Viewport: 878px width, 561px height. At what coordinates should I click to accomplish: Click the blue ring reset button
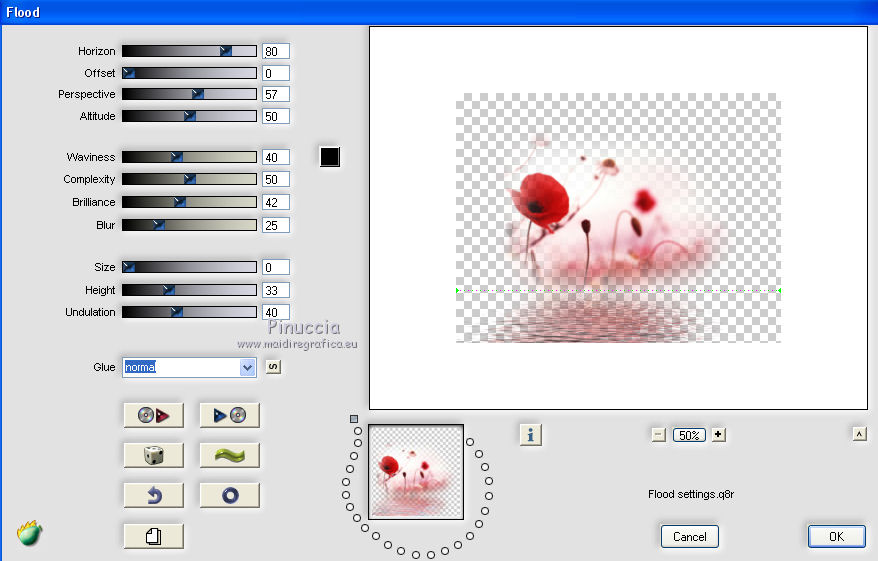click(230, 495)
